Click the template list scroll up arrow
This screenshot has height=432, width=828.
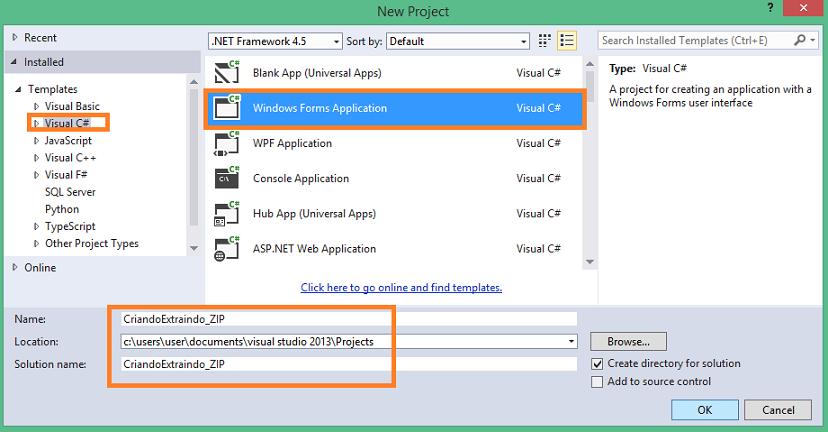click(x=590, y=64)
